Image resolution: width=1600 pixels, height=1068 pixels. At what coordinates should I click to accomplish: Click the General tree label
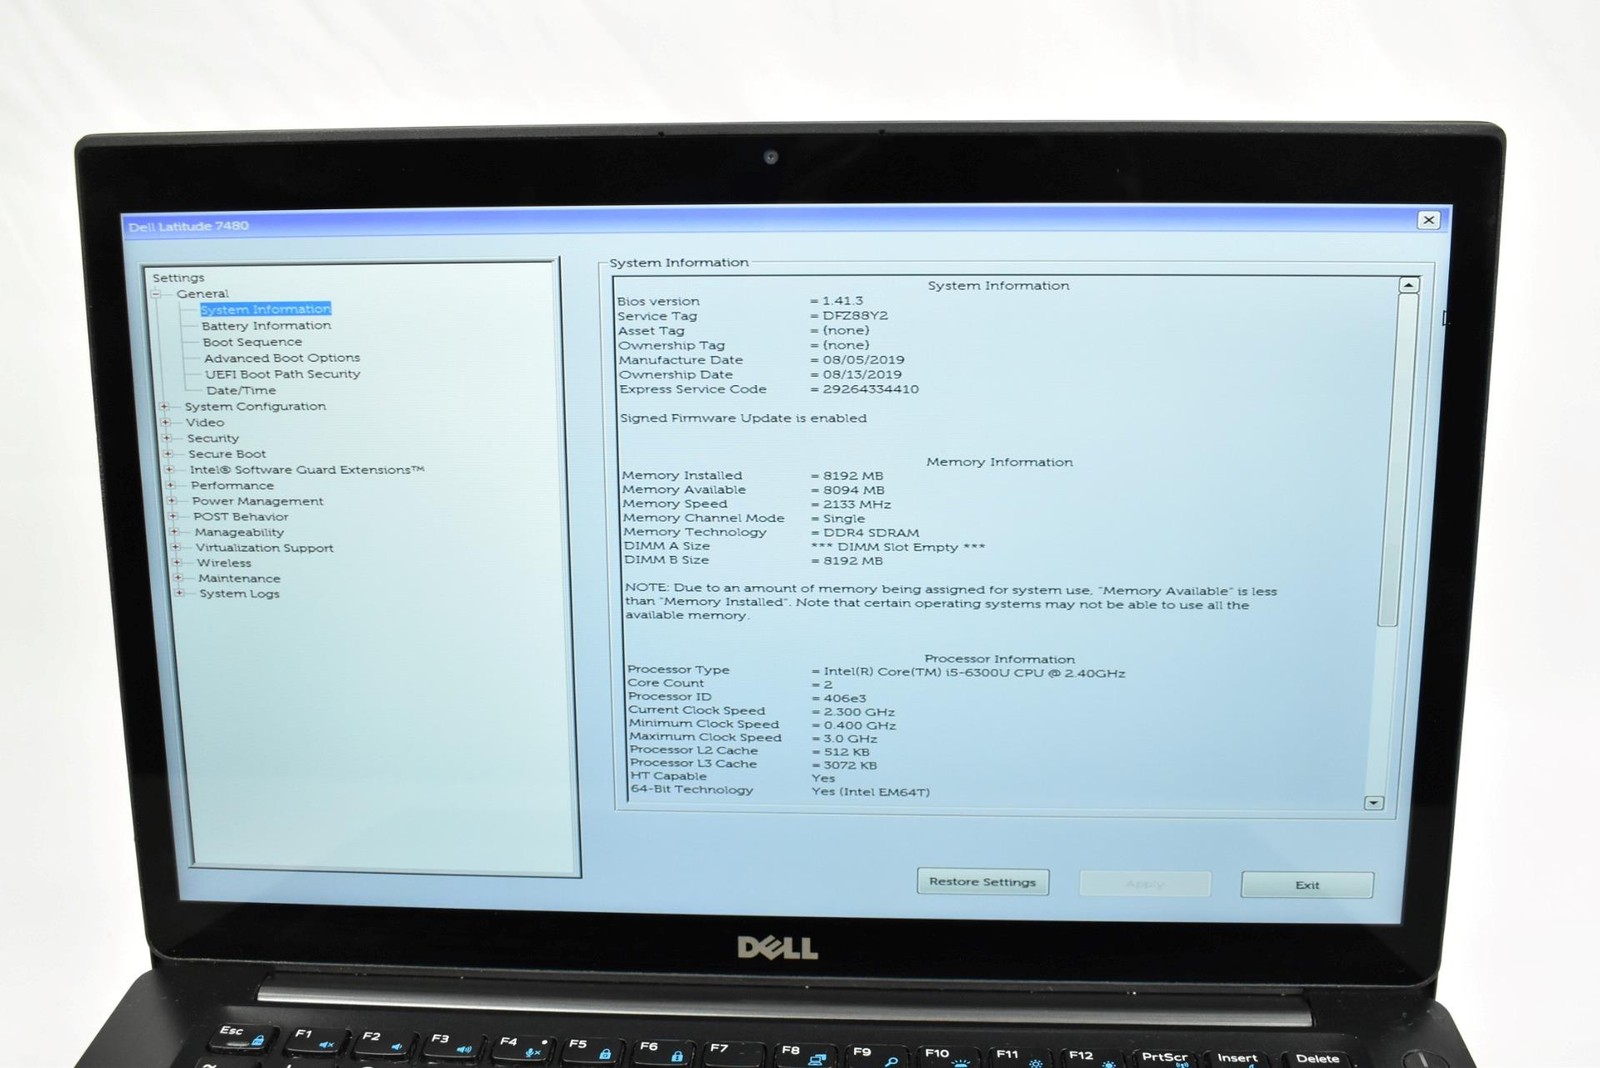pos(203,294)
